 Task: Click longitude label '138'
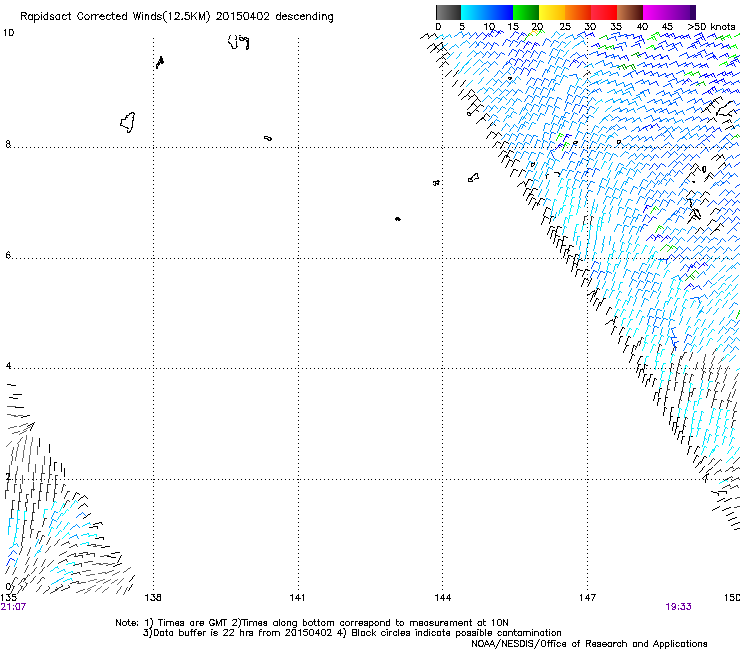point(153,598)
